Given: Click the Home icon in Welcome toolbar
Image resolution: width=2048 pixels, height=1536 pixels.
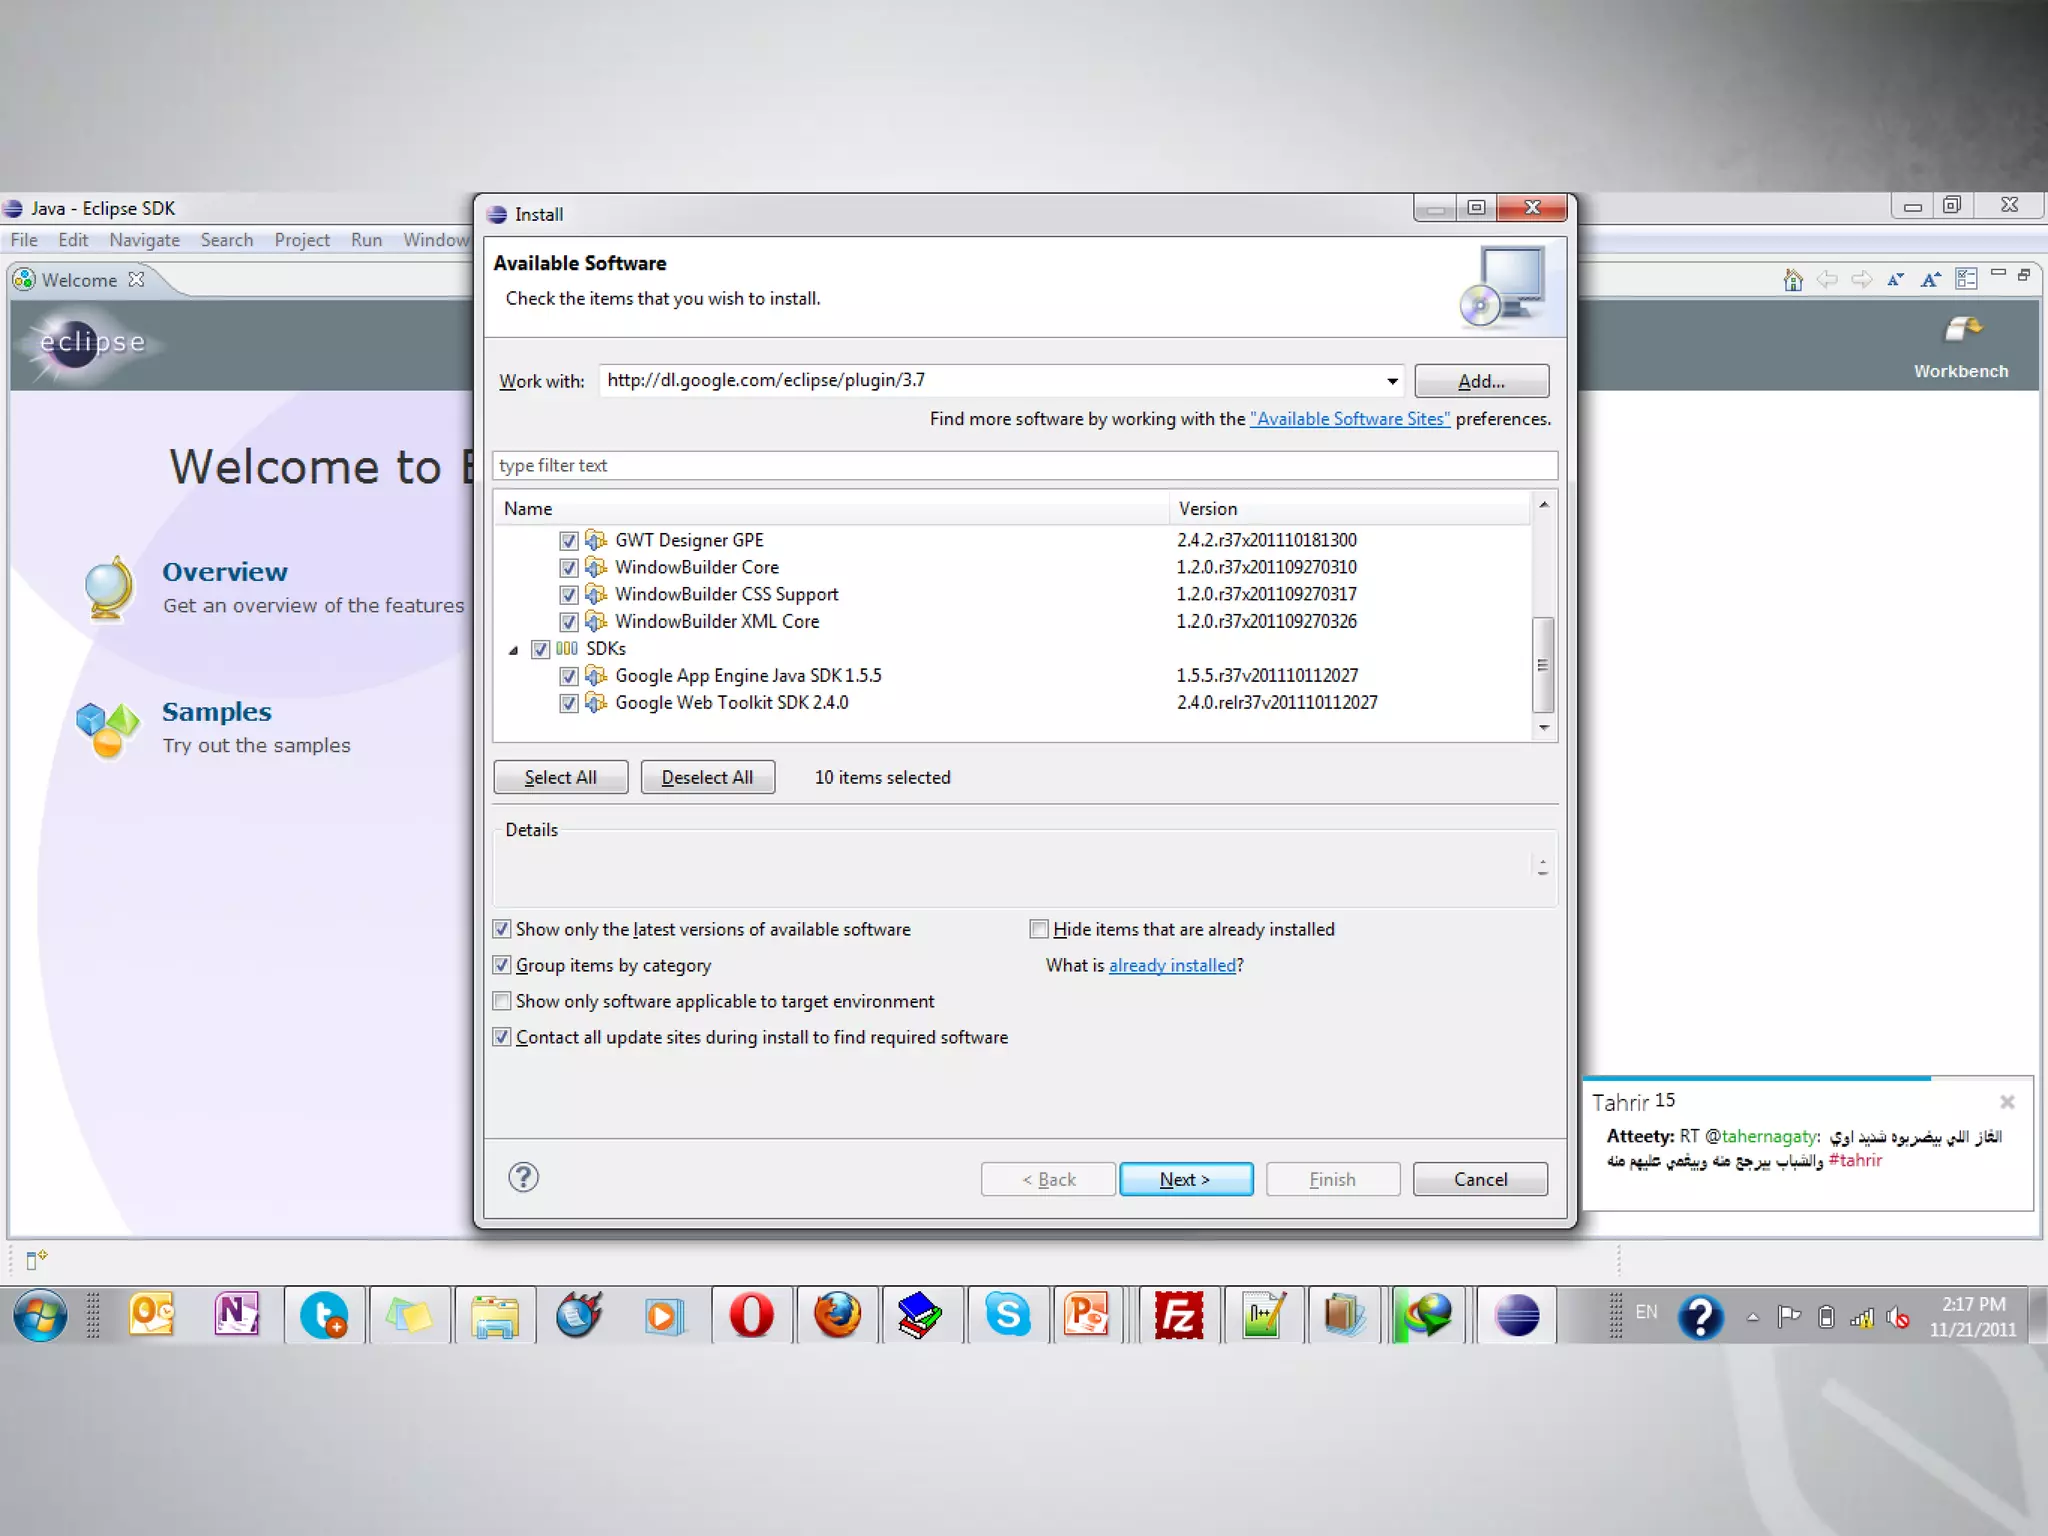Looking at the screenshot, I should [1792, 280].
